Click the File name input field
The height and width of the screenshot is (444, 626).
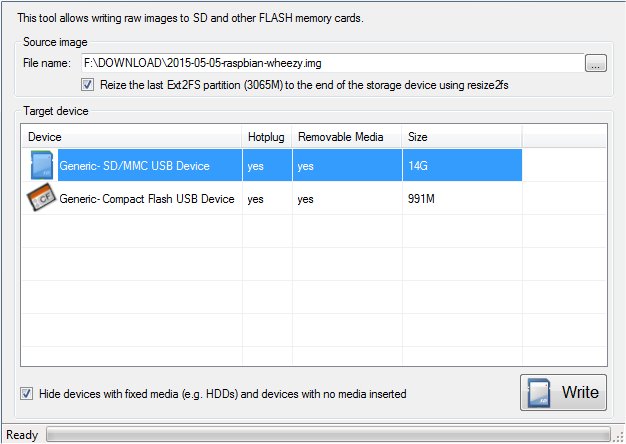click(330, 64)
